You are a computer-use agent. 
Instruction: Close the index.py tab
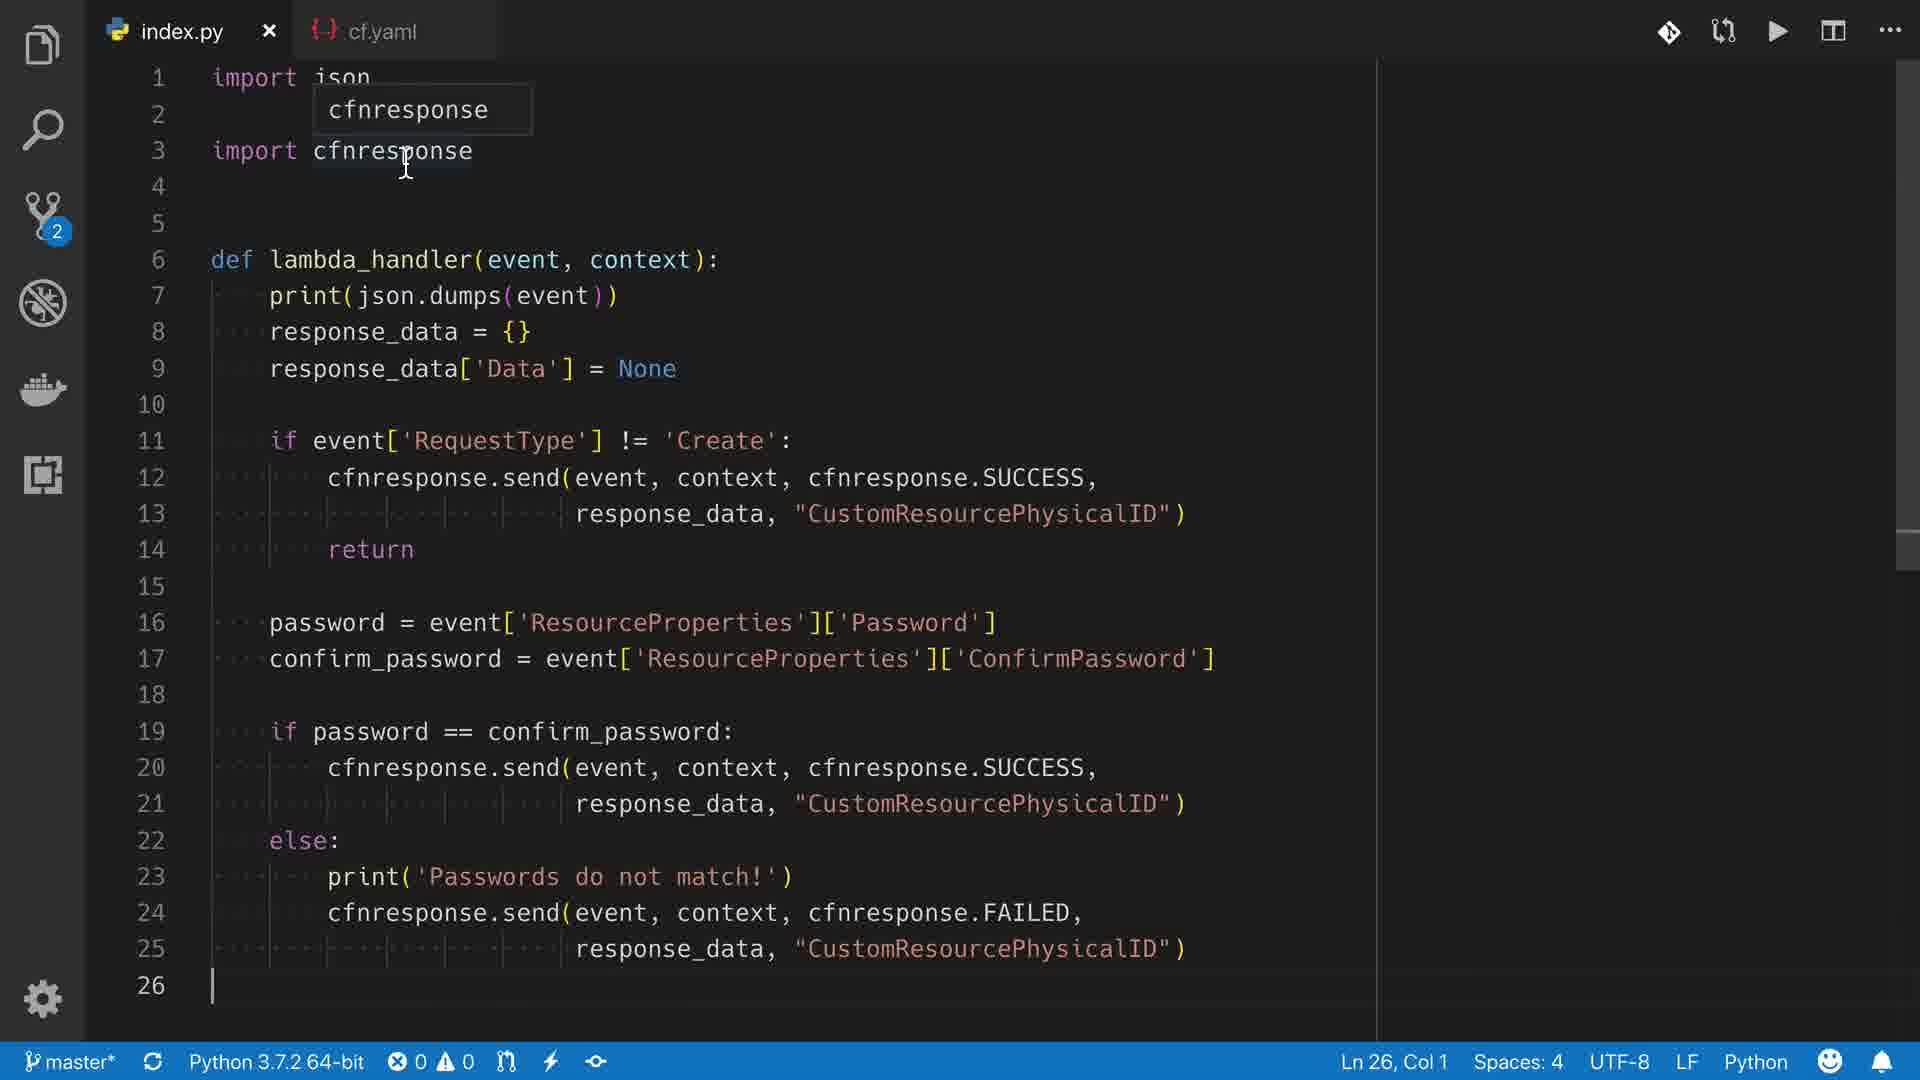269,32
